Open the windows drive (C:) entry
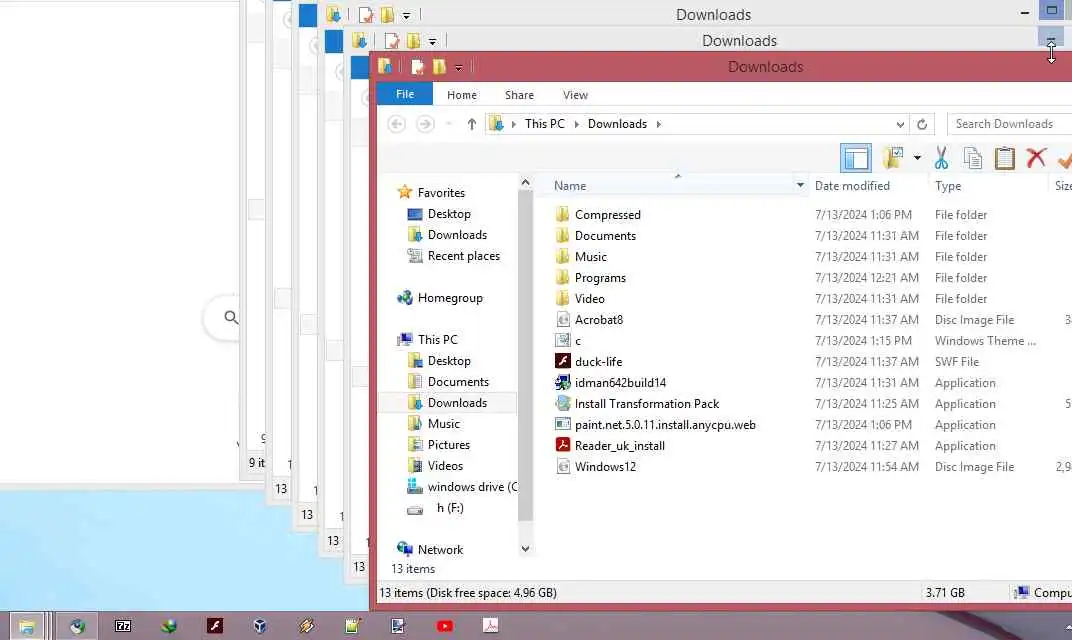This screenshot has width=1072, height=640. [x=472, y=487]
